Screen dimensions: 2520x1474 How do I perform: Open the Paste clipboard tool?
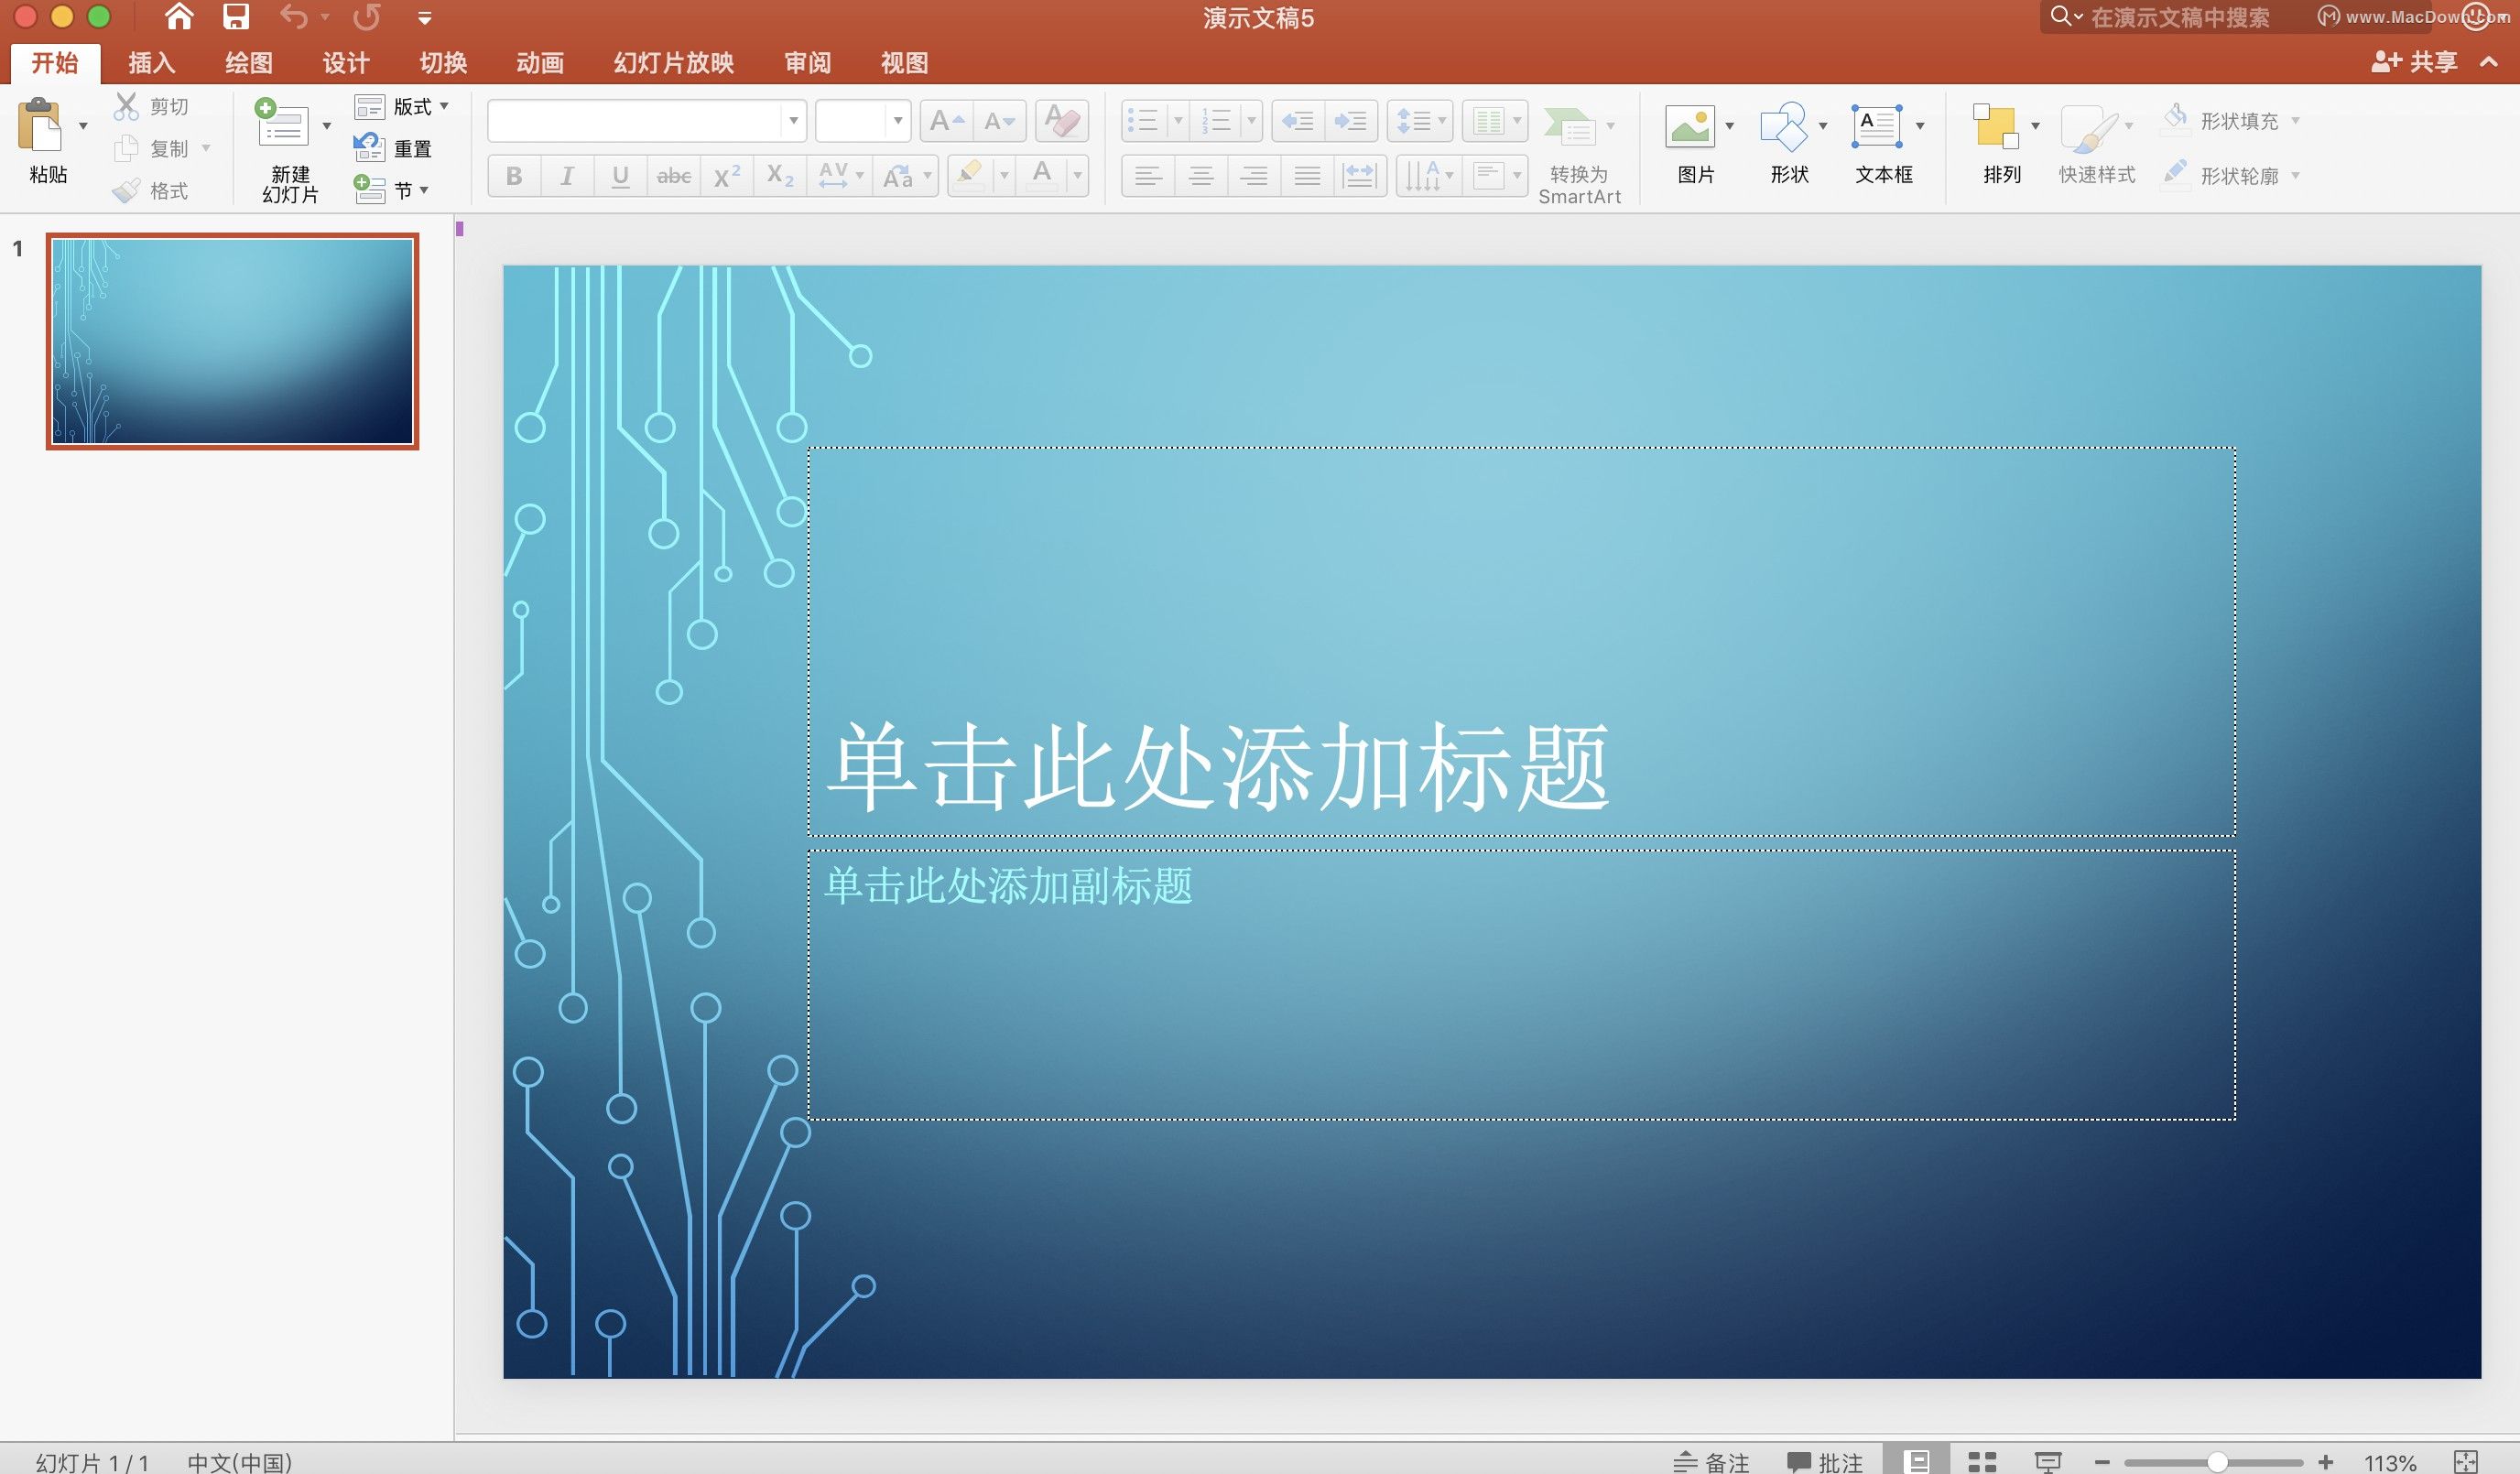[40, 126]
